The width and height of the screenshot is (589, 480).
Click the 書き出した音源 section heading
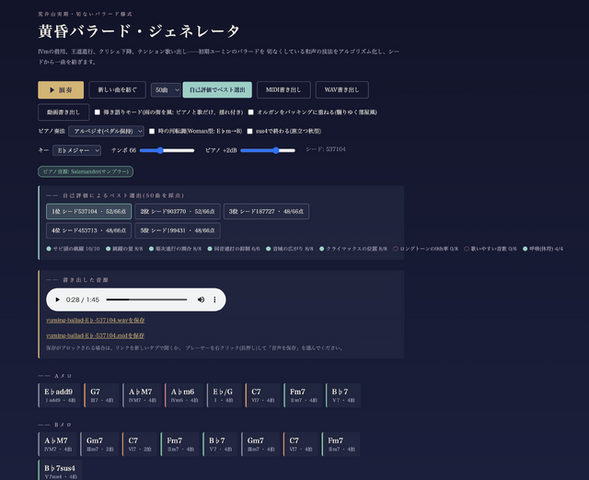[78, 280]
